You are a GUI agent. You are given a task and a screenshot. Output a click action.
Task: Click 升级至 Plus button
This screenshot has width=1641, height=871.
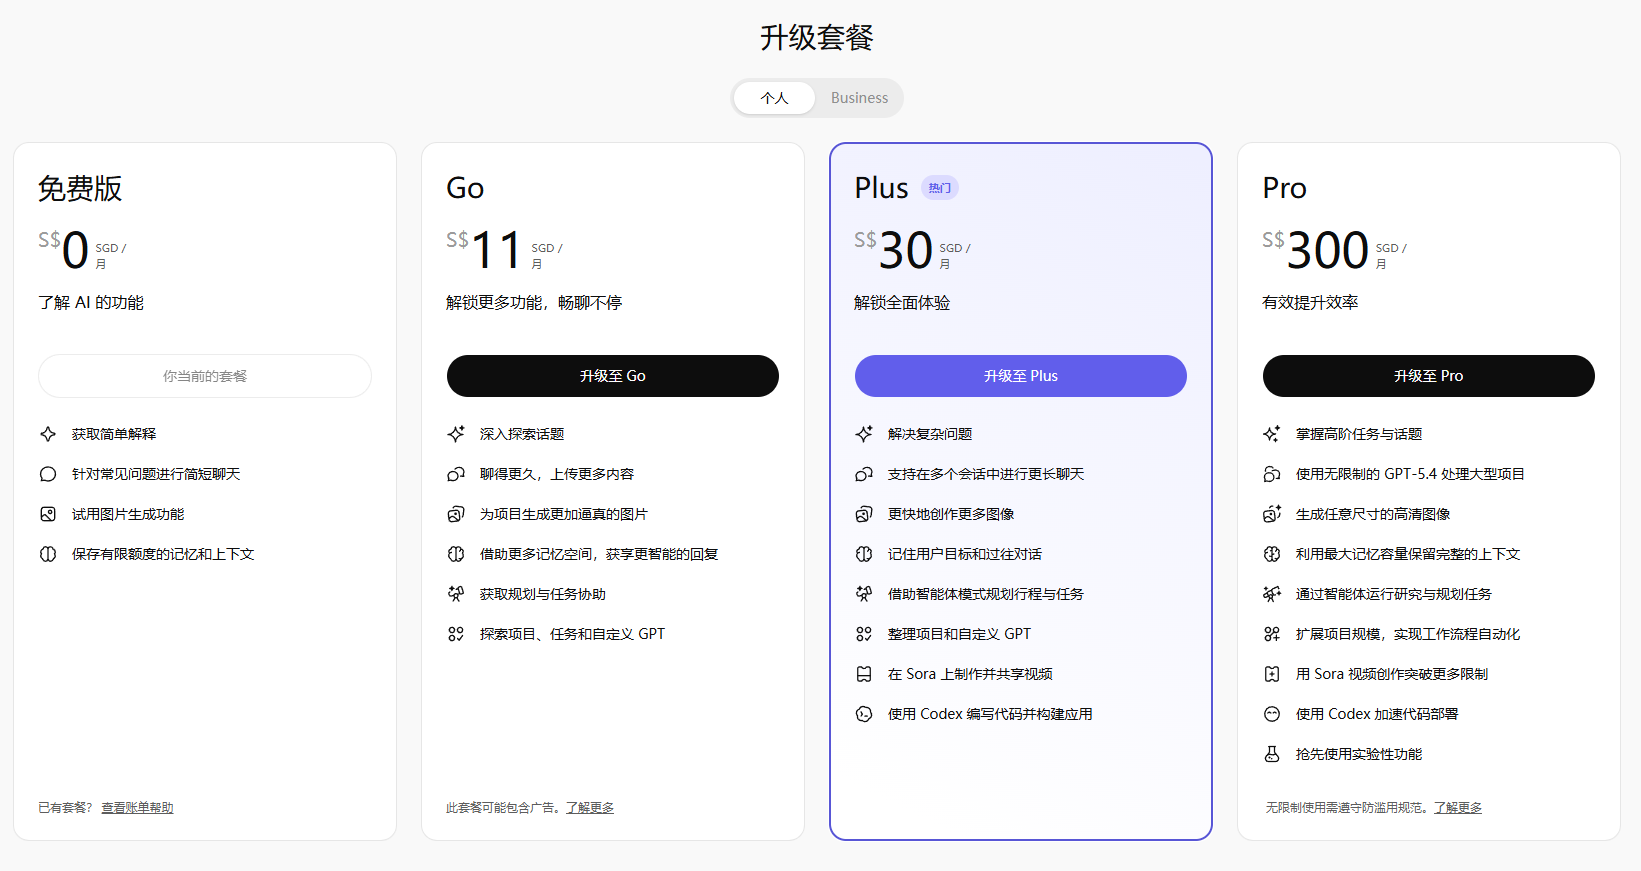click(1021, 376)
